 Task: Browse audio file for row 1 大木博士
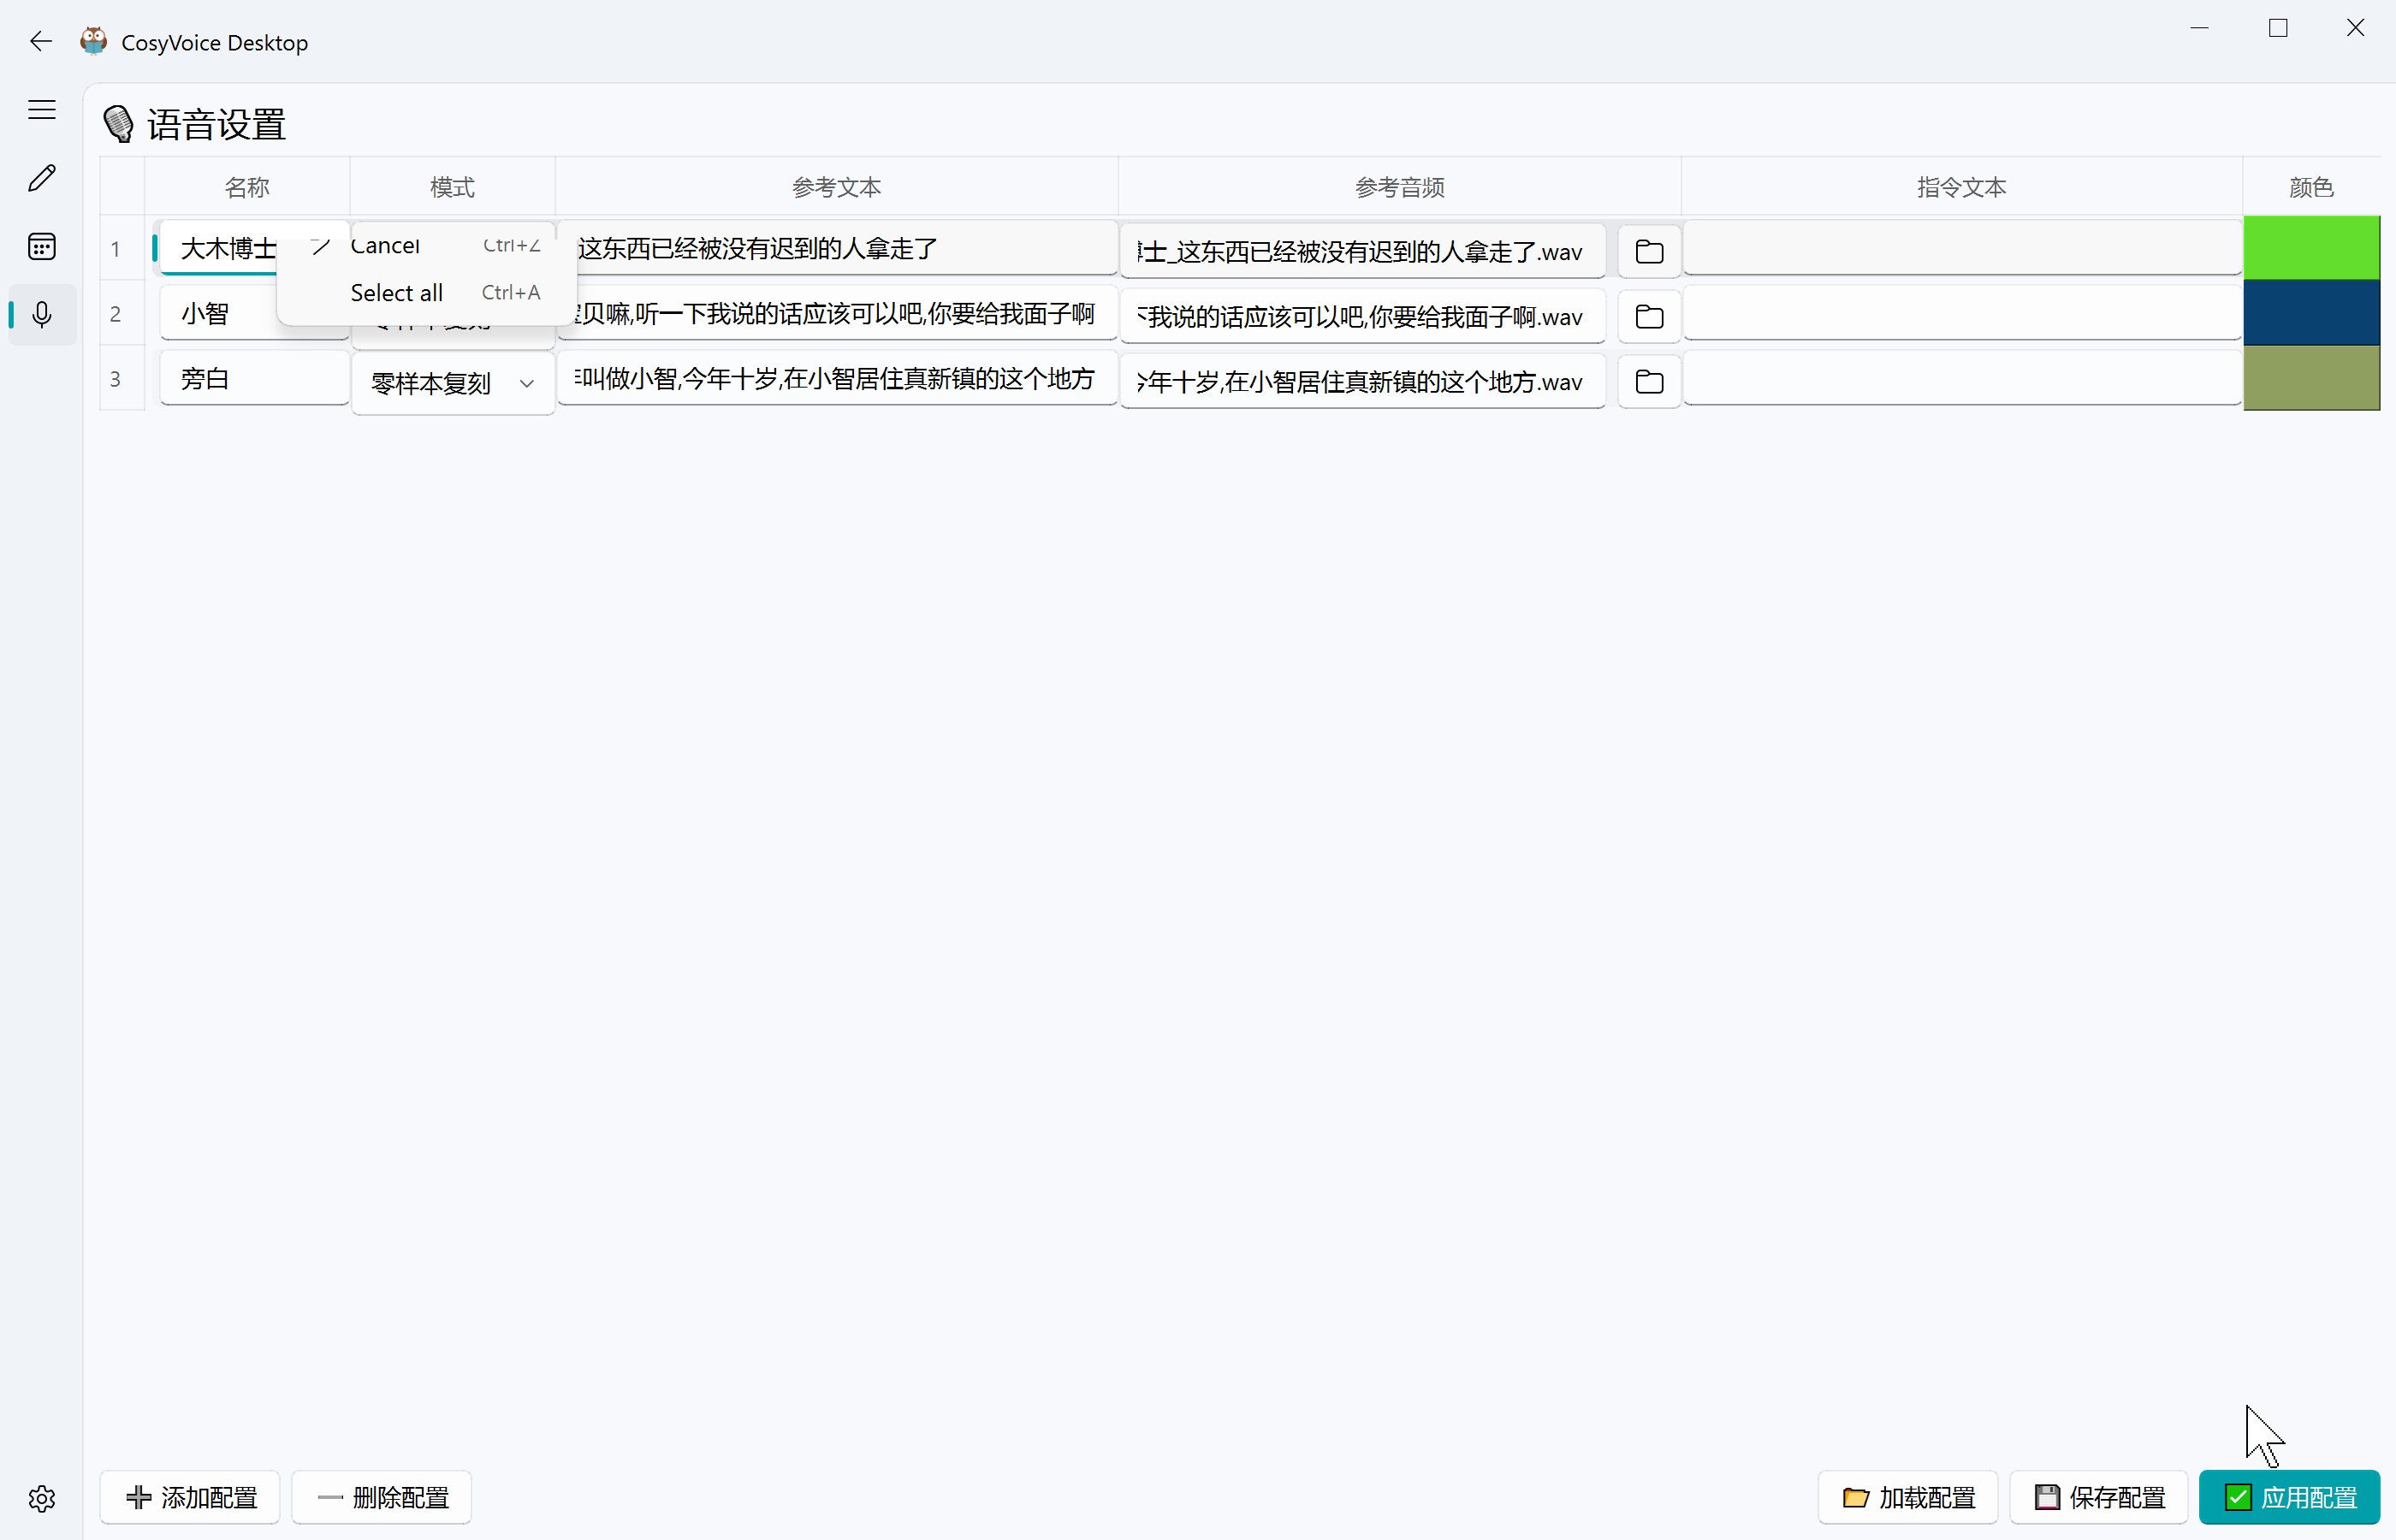coord(1648,251)
